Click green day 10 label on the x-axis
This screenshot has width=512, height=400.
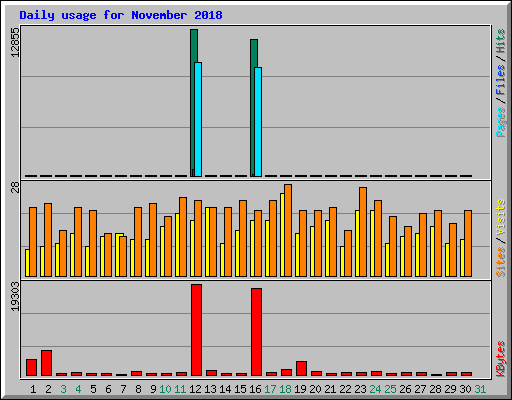click(165, 389)
